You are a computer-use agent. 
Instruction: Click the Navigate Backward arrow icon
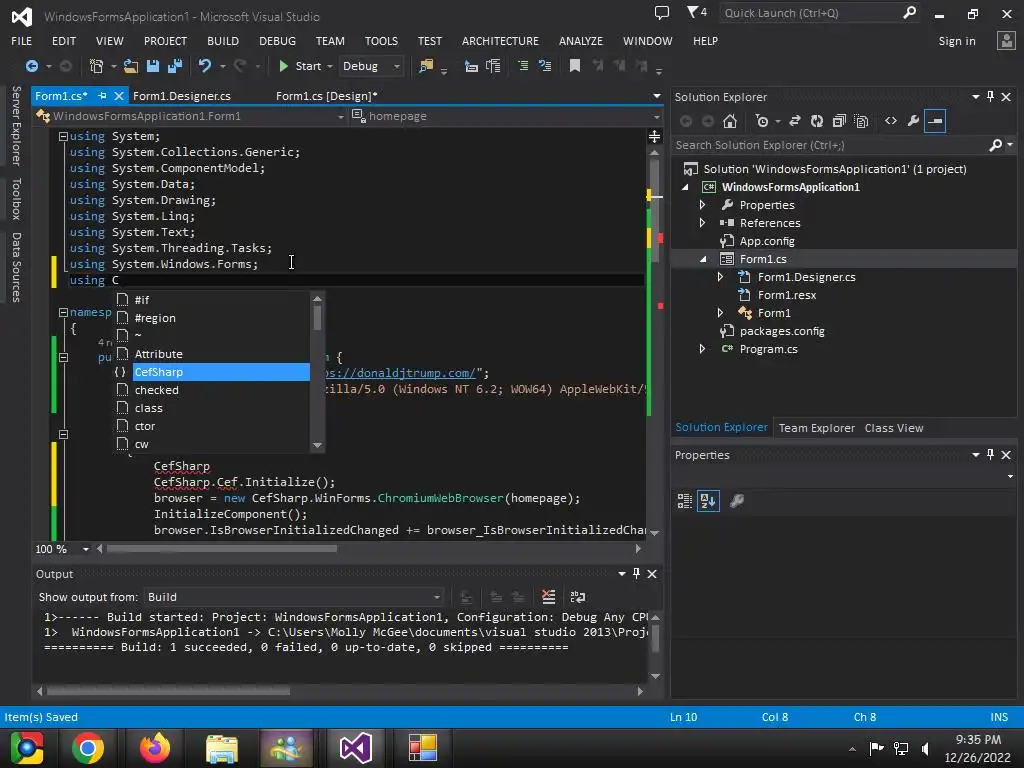pos(31,66)
